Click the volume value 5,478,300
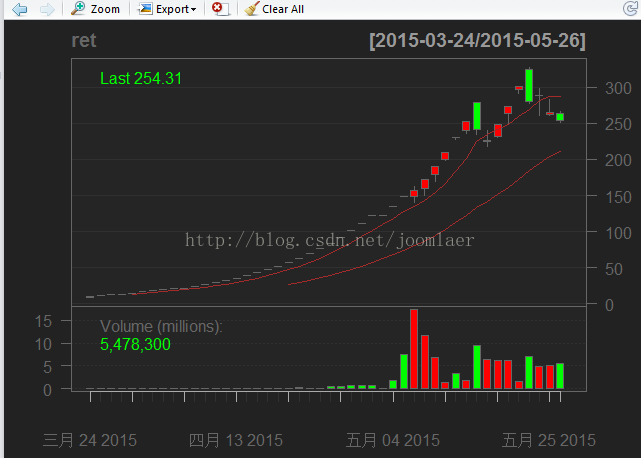641x458 pixels. click(135, 344)
